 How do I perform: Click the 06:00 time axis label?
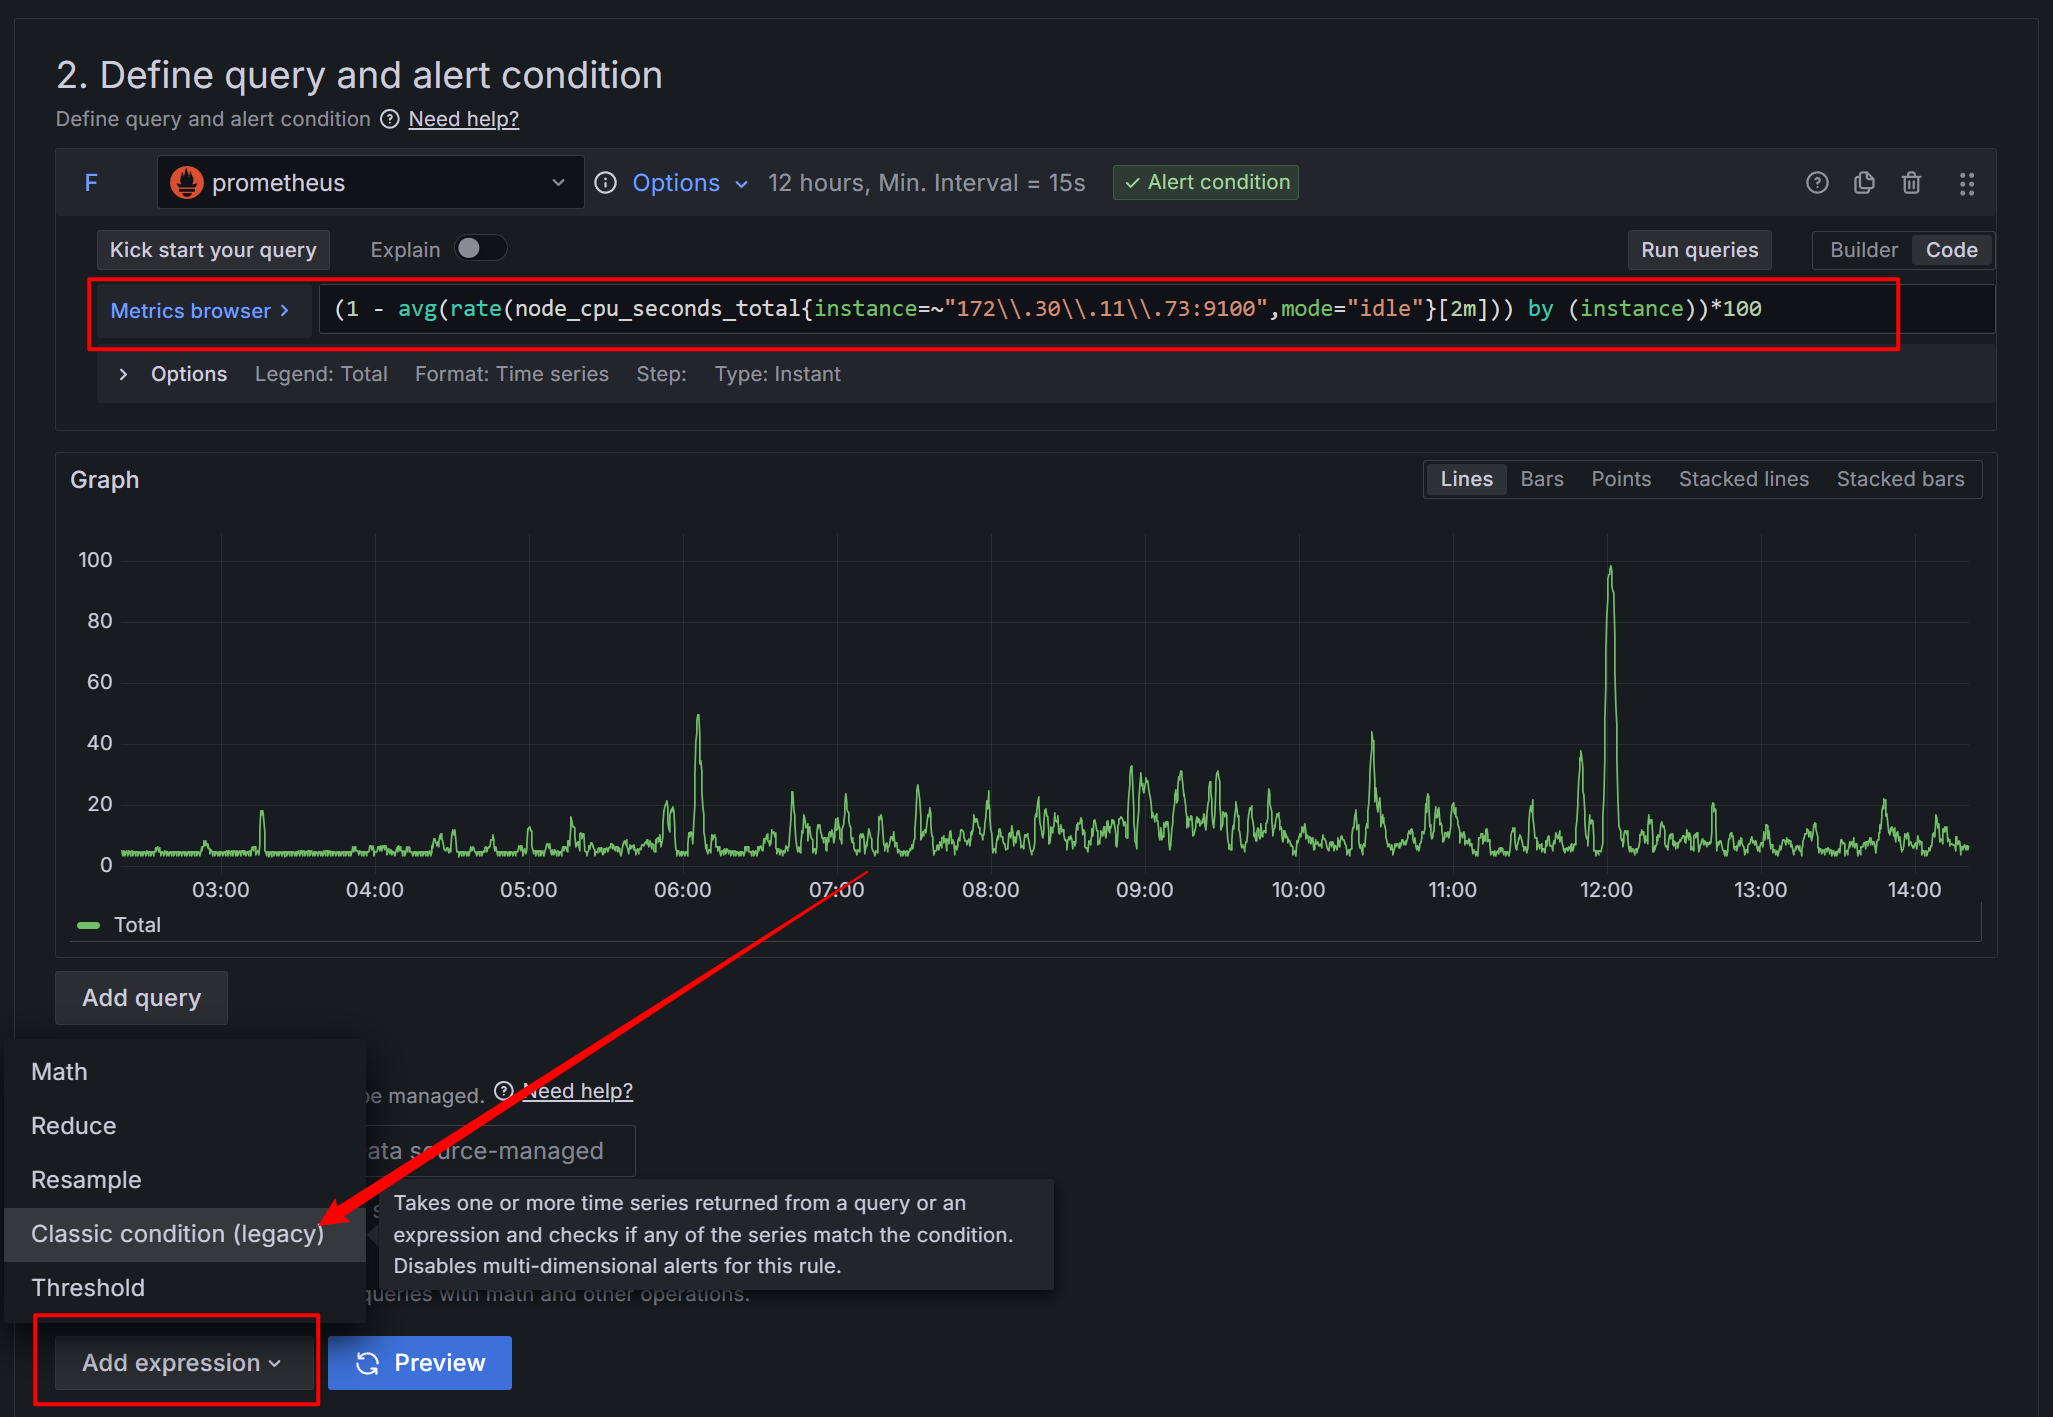tap(682, 890)
